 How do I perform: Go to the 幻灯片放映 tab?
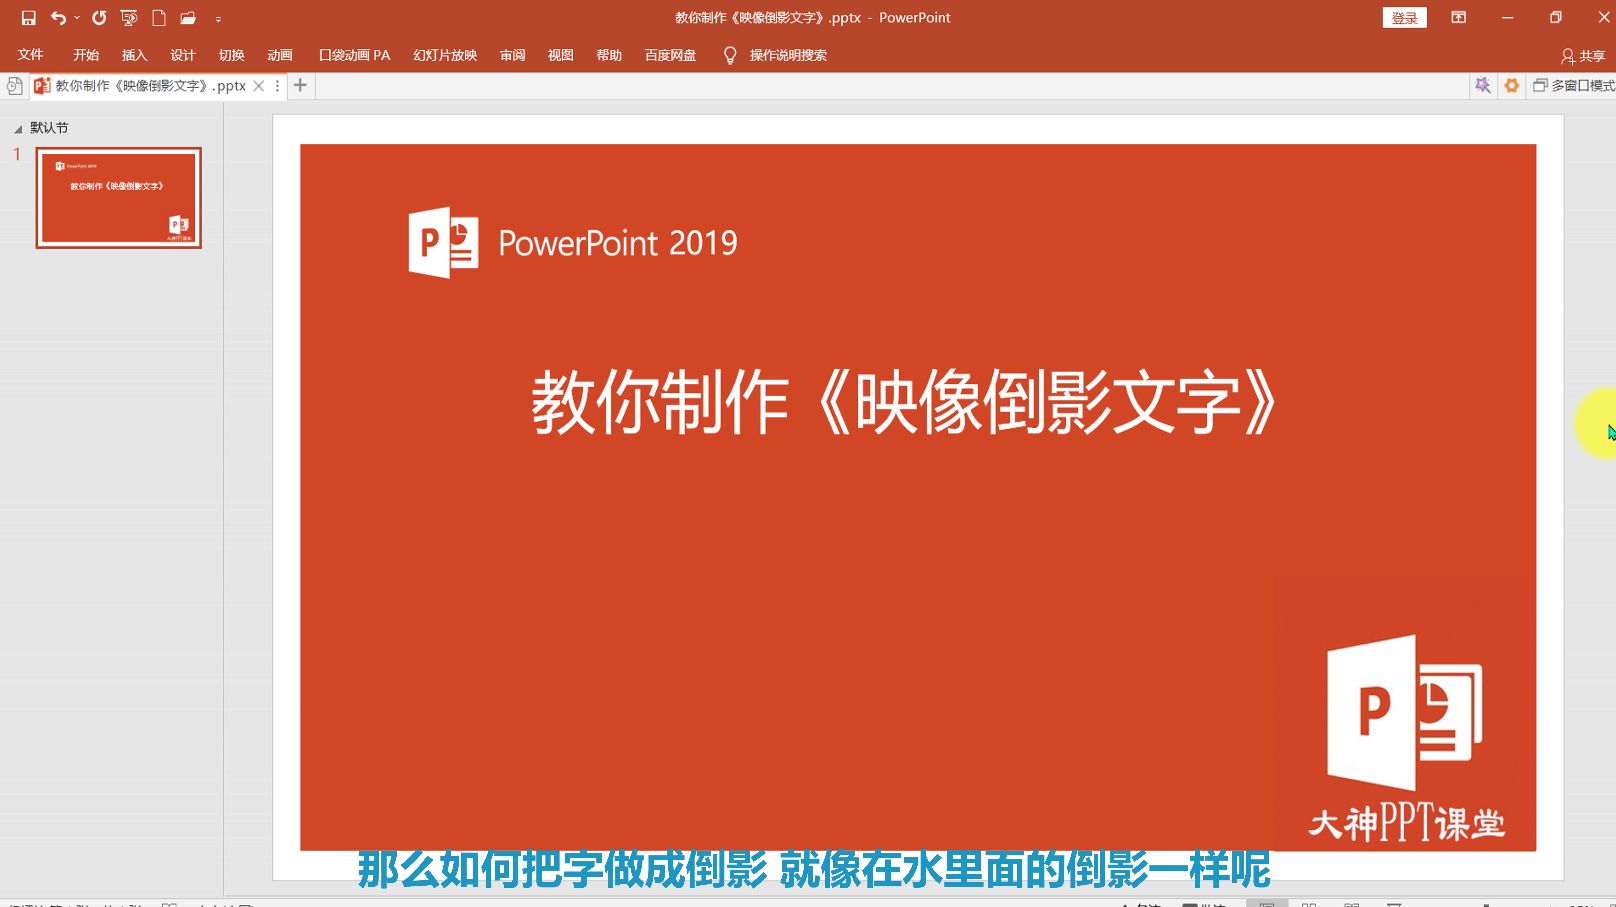pos(445,55)
